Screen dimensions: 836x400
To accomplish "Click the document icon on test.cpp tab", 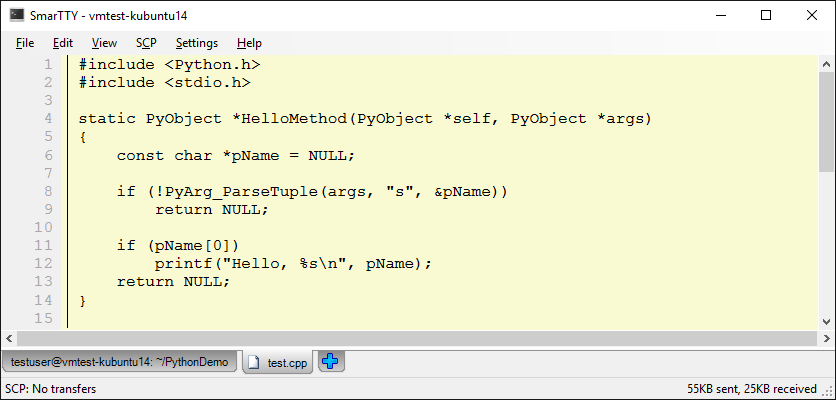I will 254,362.
